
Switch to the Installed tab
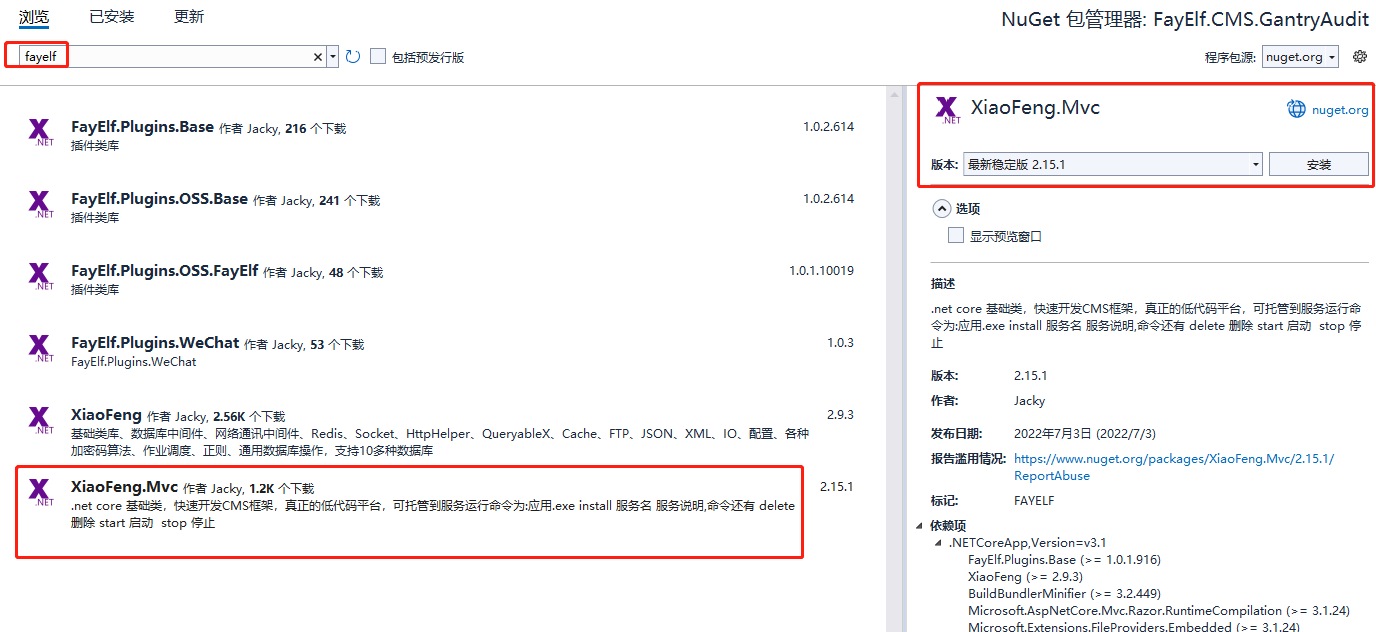tap(111, 17)
